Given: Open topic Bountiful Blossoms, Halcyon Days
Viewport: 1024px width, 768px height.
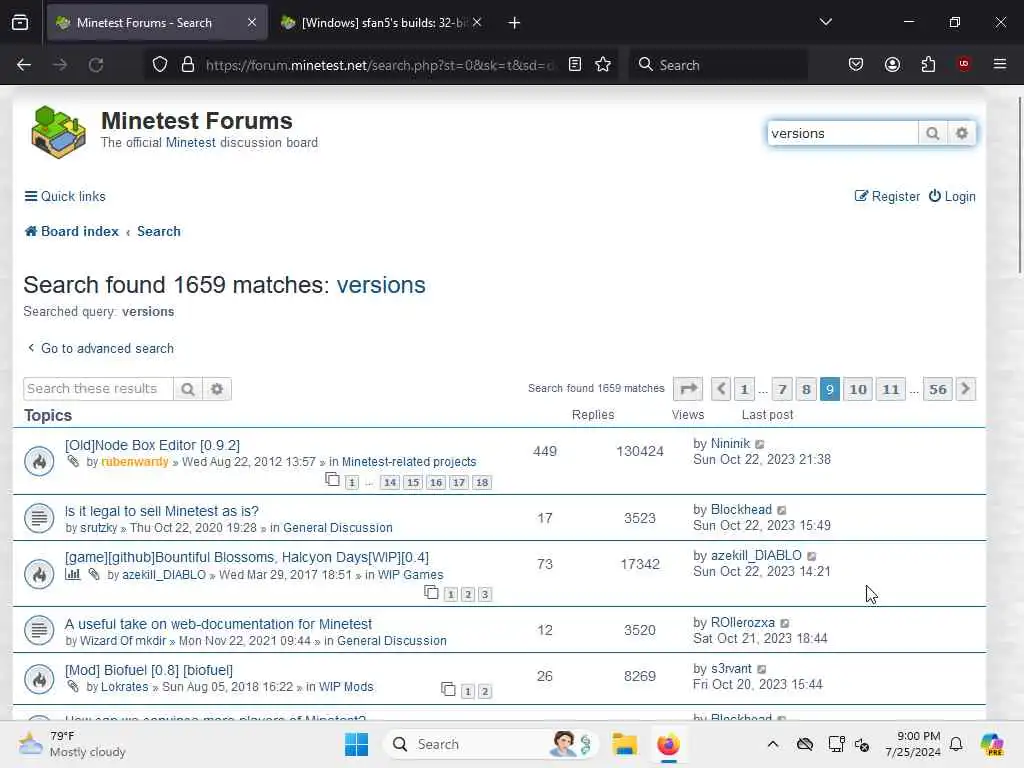Looking at the screenshot, I should (247, 557).
